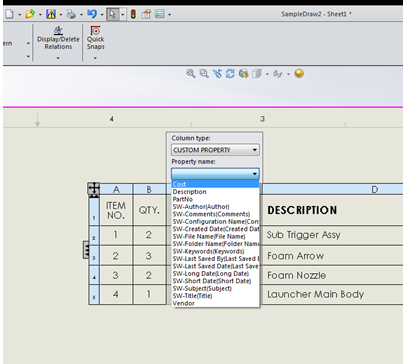Expand the Display/Delete Relations dropdown arrow
The image size is (405, 364).
[58, 58]
